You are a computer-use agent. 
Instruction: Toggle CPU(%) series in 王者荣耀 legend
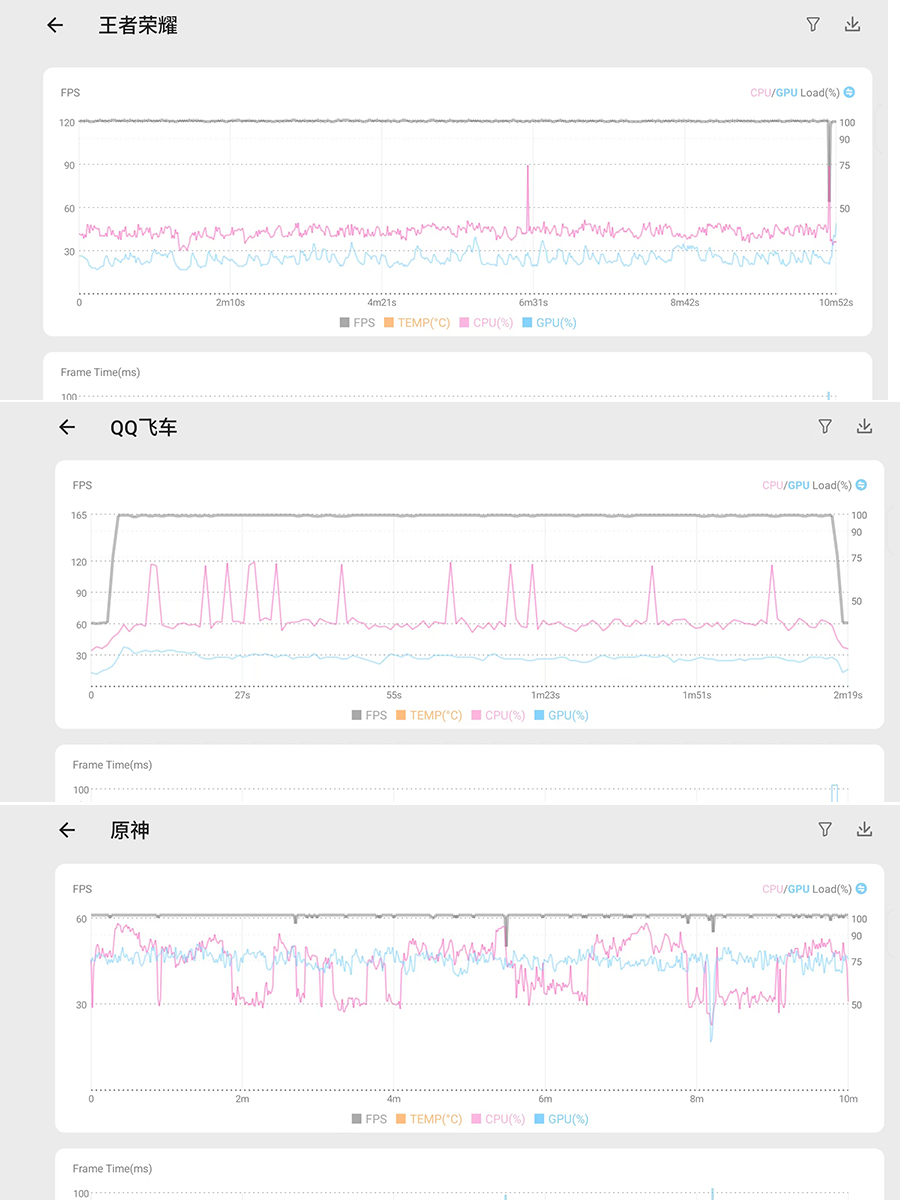coord(486,323)
